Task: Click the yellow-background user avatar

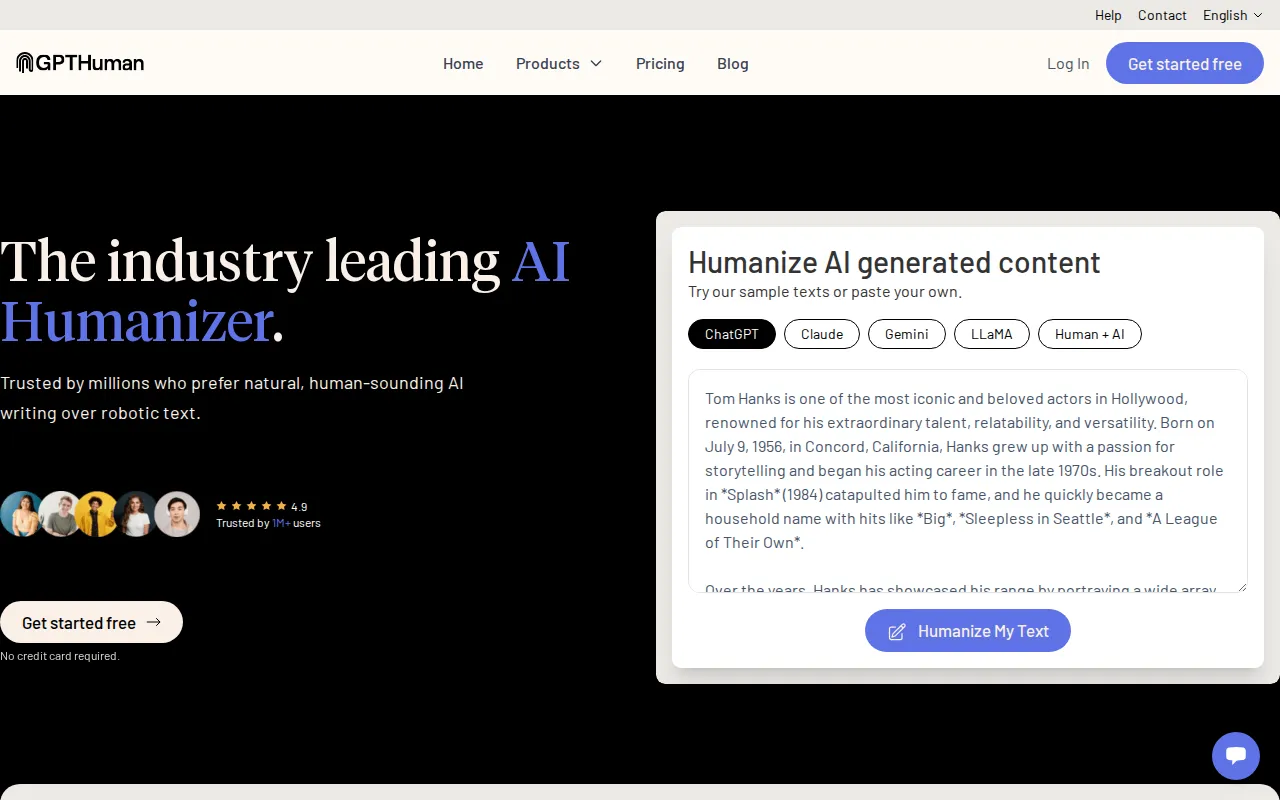Action: tap(98, 514)
